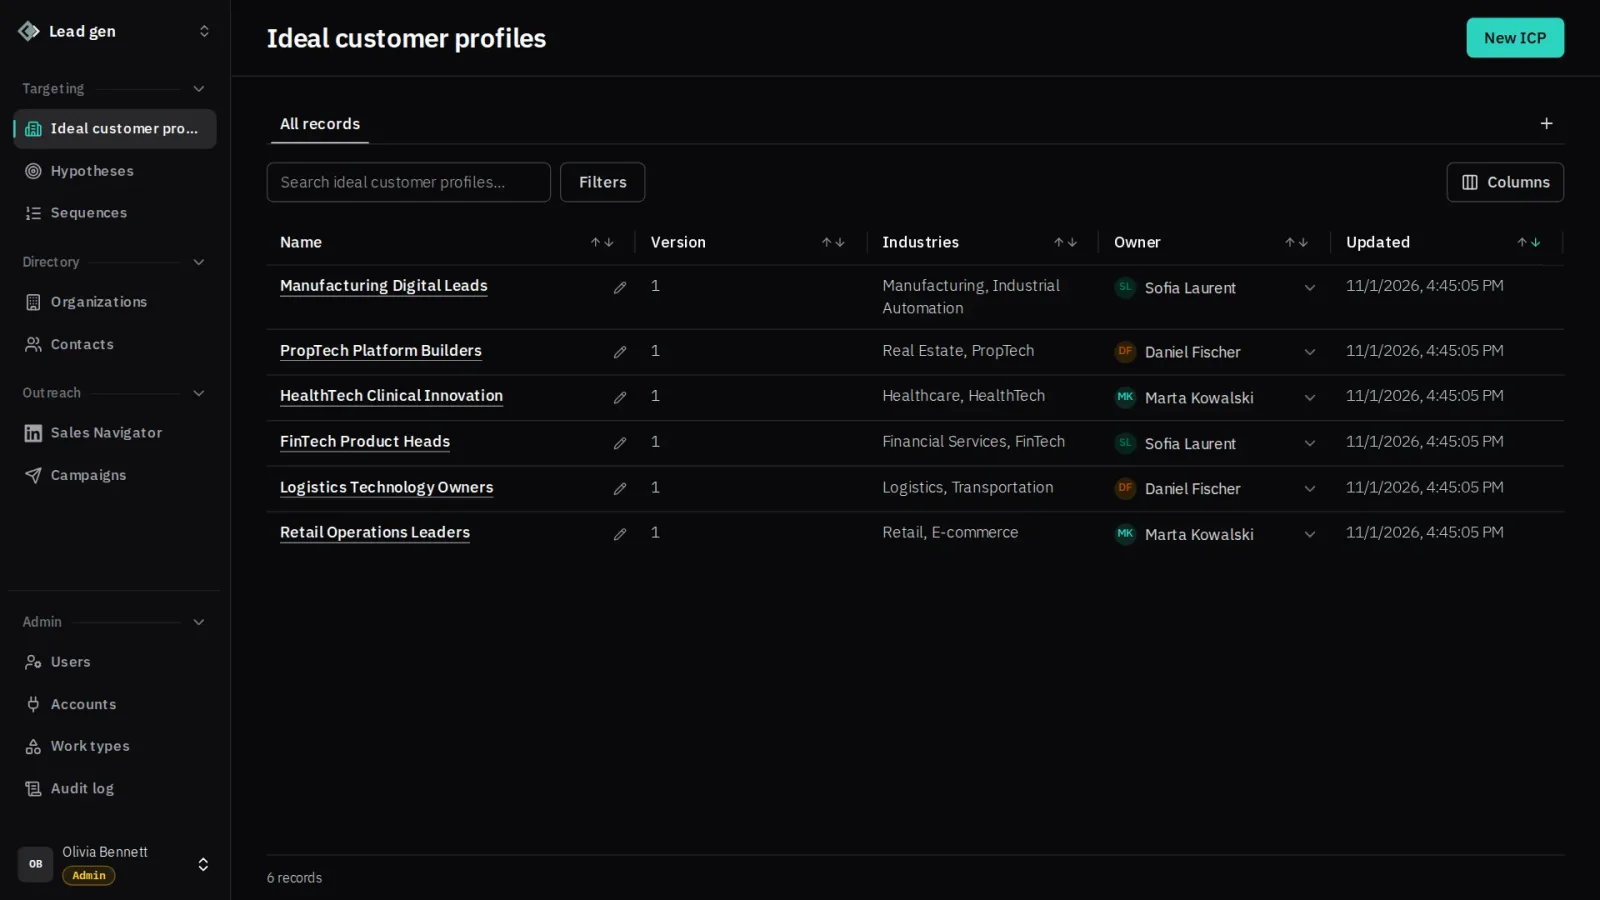This screenshot has height=900, width=1600.
Task: Open Accounts admin page
Action: [x=114, y=704]
